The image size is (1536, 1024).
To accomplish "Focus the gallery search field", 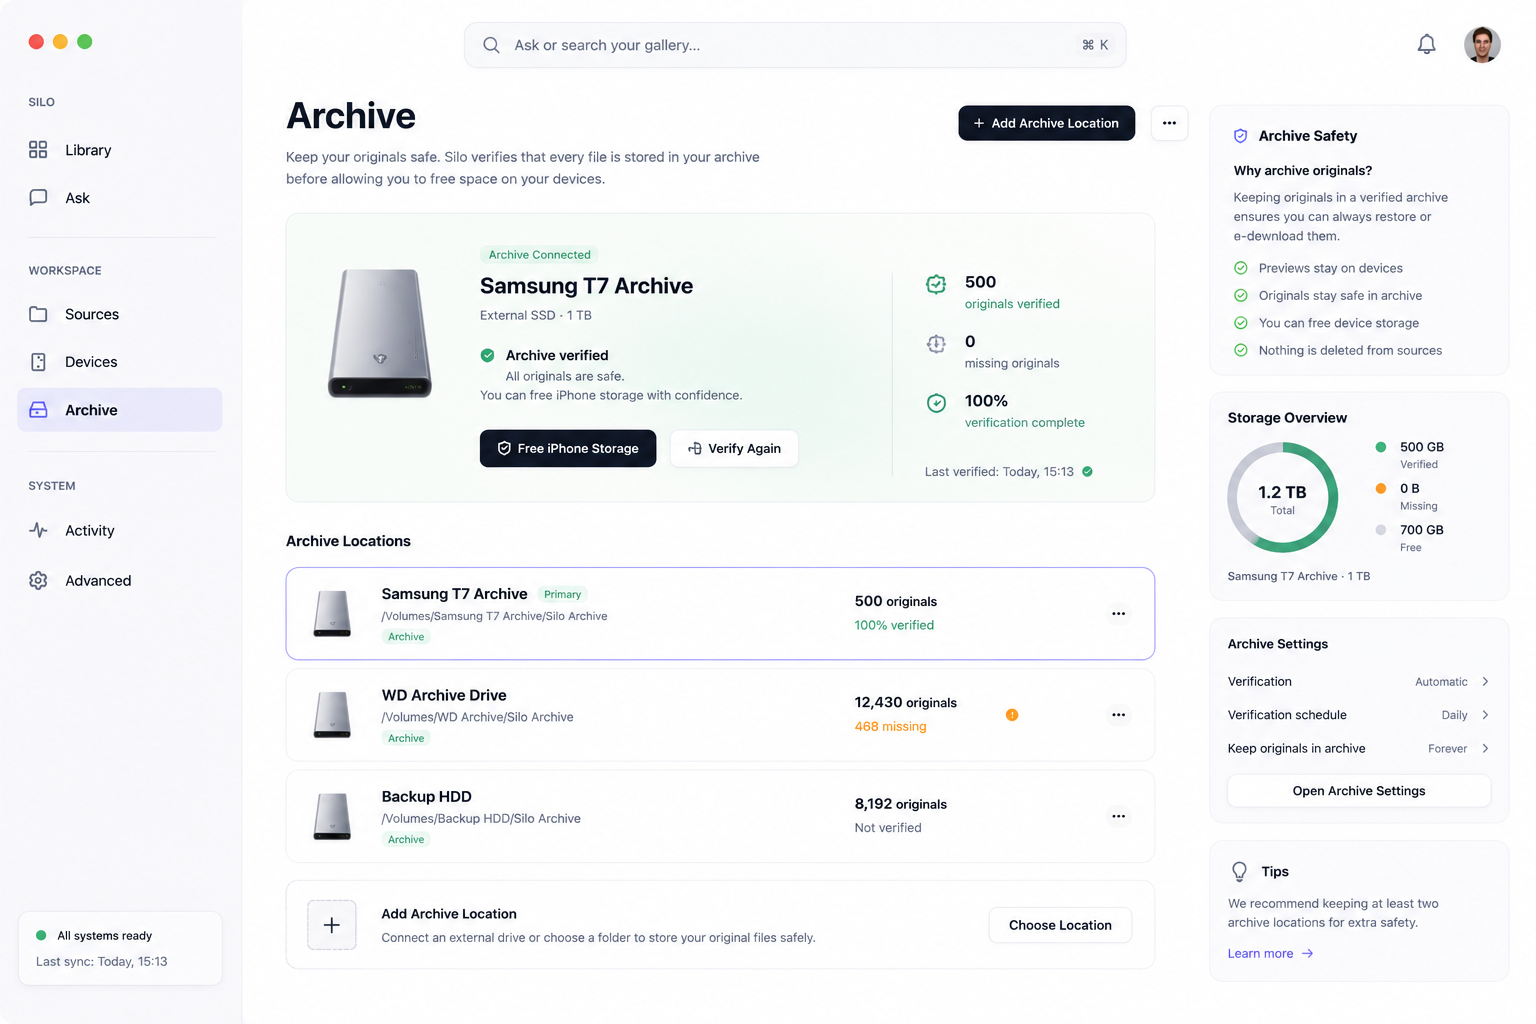I will [x=795, y=45].
